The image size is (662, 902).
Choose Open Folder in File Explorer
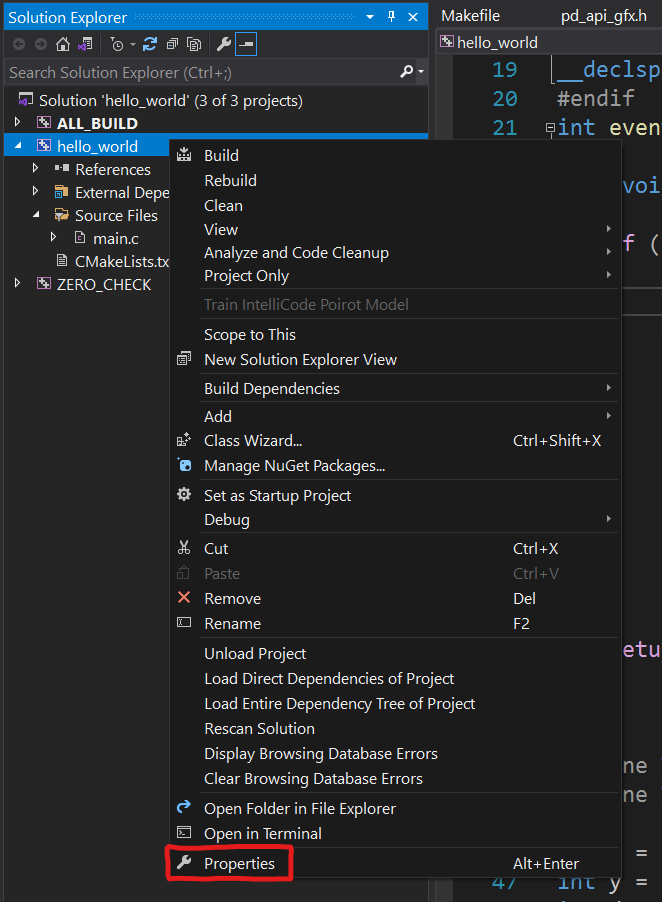click(395, 808)
